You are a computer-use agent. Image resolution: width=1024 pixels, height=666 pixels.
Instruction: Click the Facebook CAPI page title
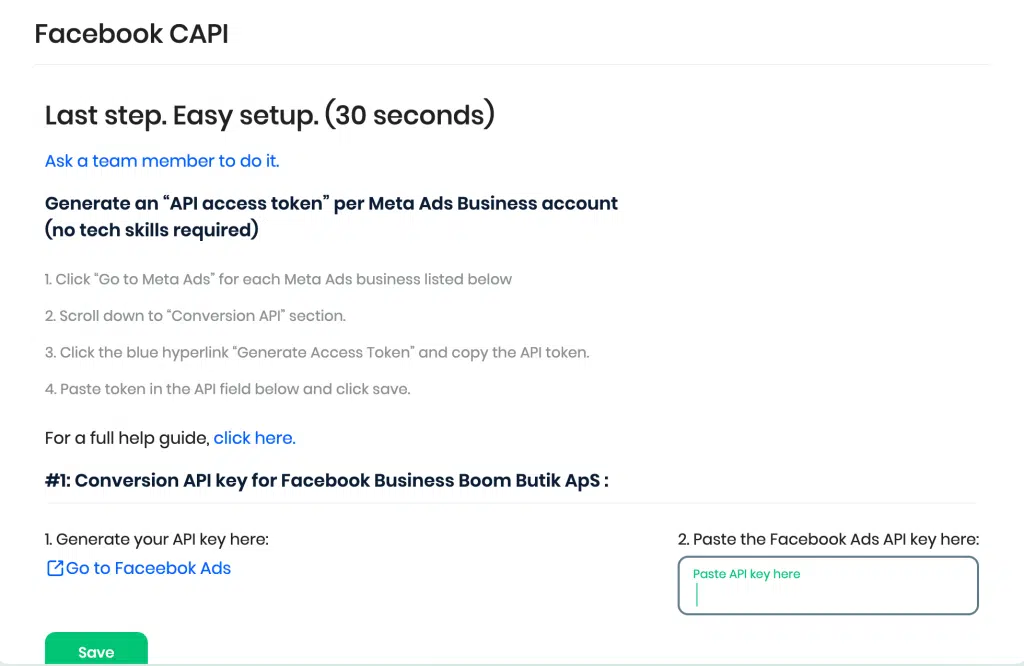tap(131, 34)
